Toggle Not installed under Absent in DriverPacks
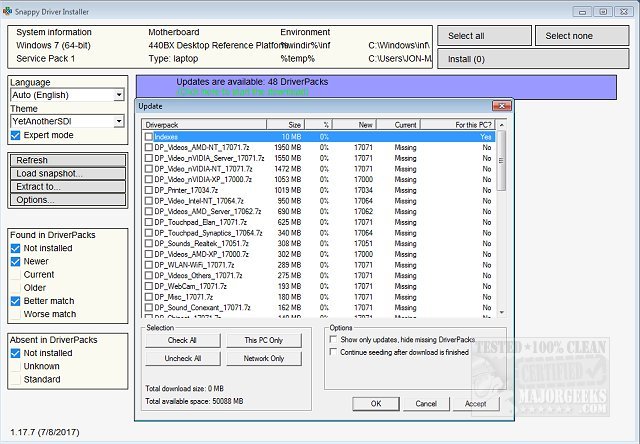 pos(15,353)
